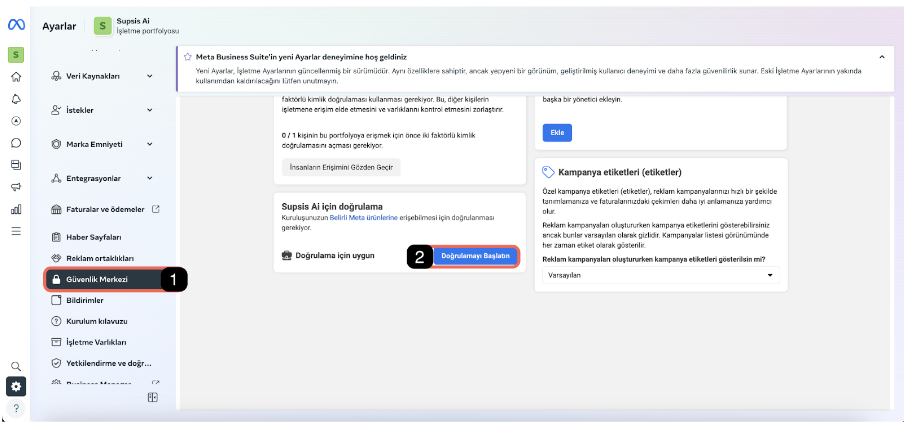The width and height of the screenshot is (904, 424).
Task: Open Kurulum kılavuzu menu item
Action: point(89,321)
